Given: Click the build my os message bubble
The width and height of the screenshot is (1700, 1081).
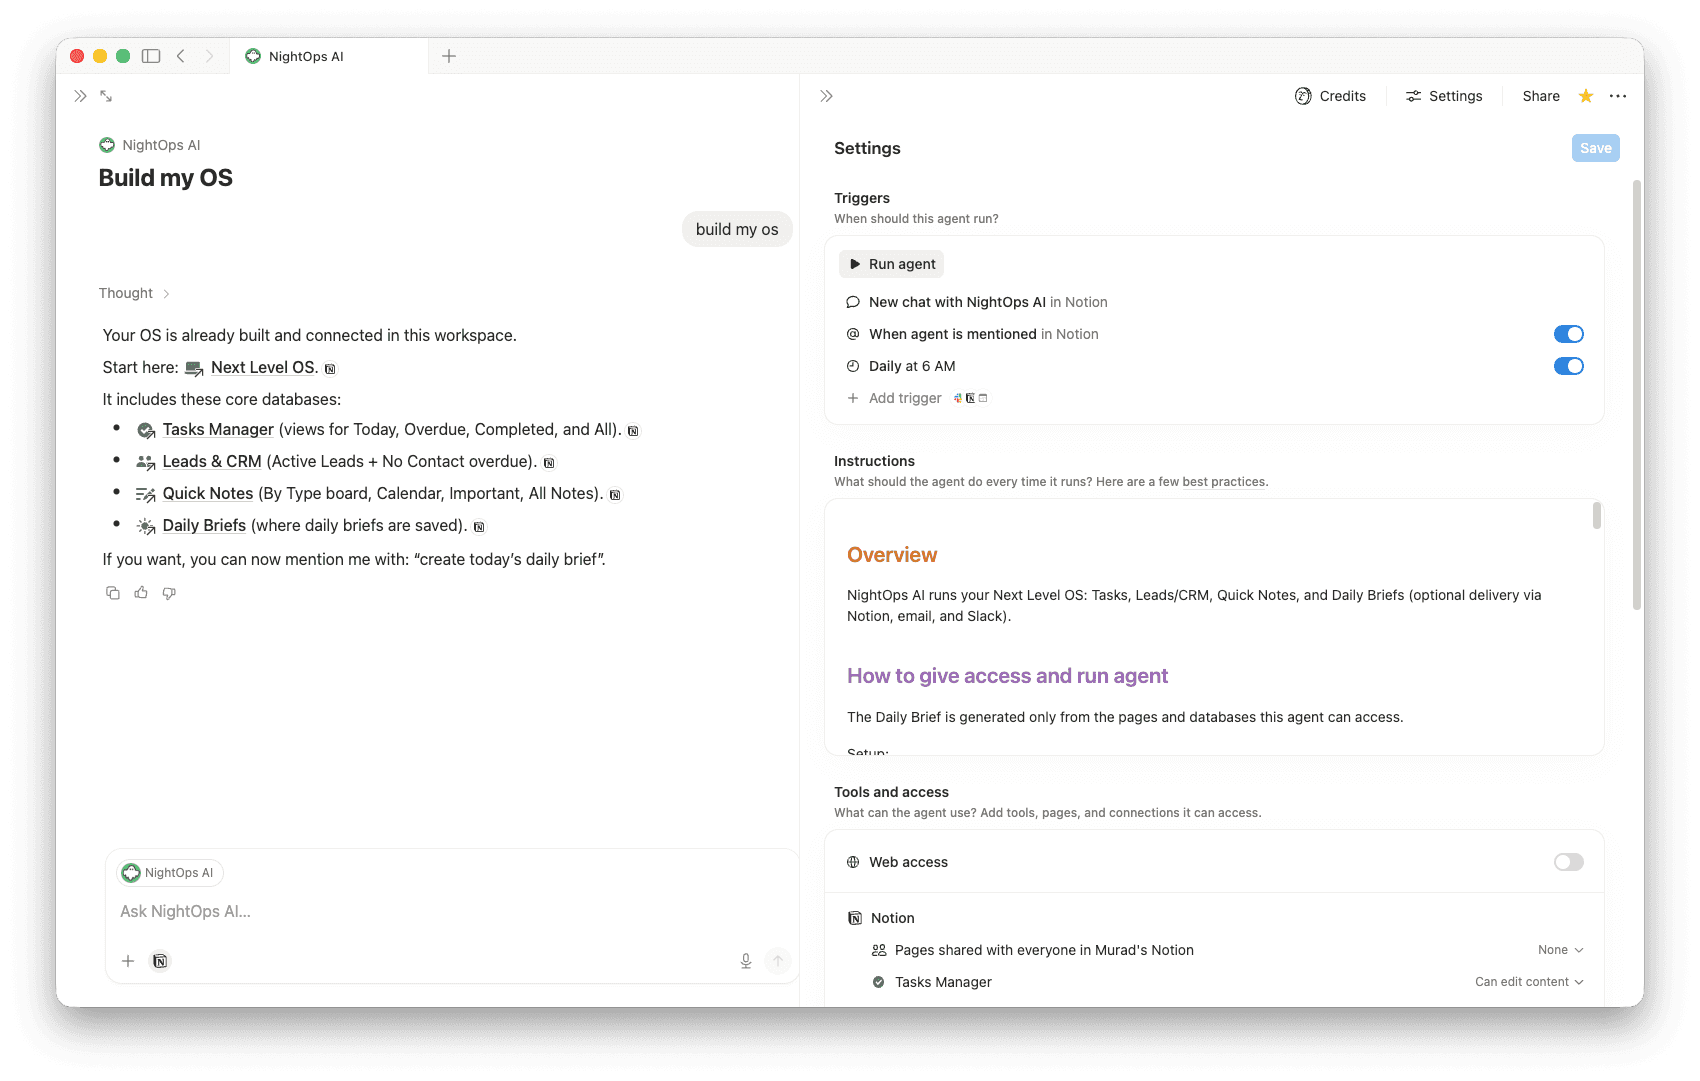Looking at the screenshot, I should [737, 229].
